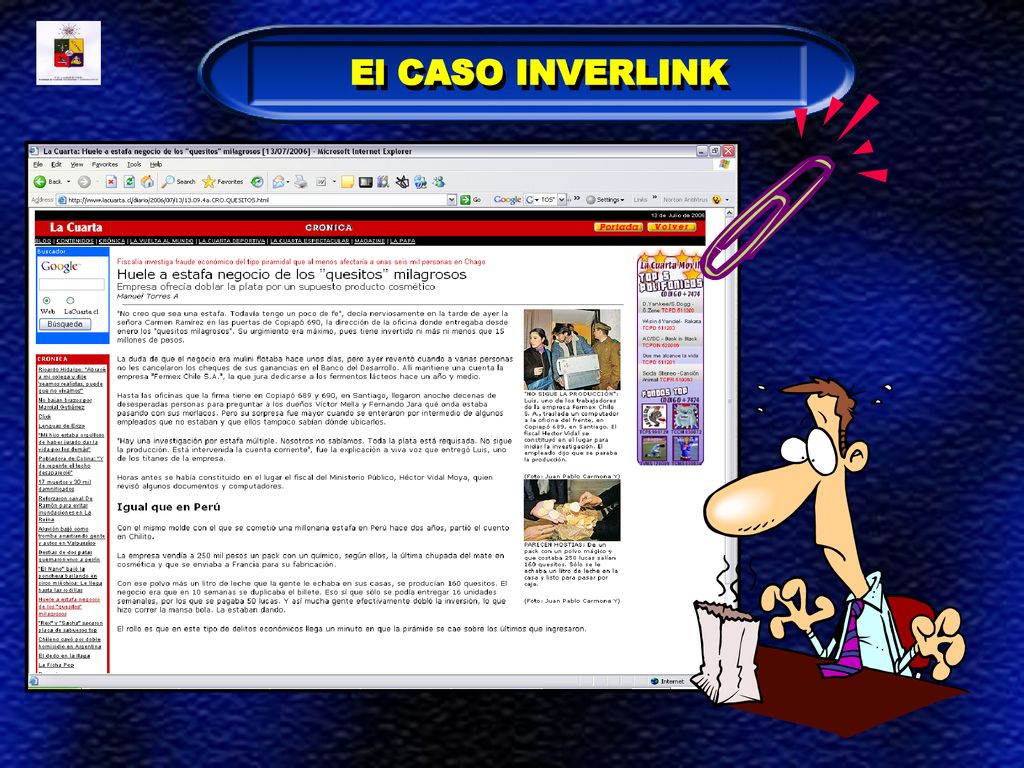This screenshot has height=768, width=1024.
Task: Click the Google search text field in Buscador
Action: coord(72,284)
